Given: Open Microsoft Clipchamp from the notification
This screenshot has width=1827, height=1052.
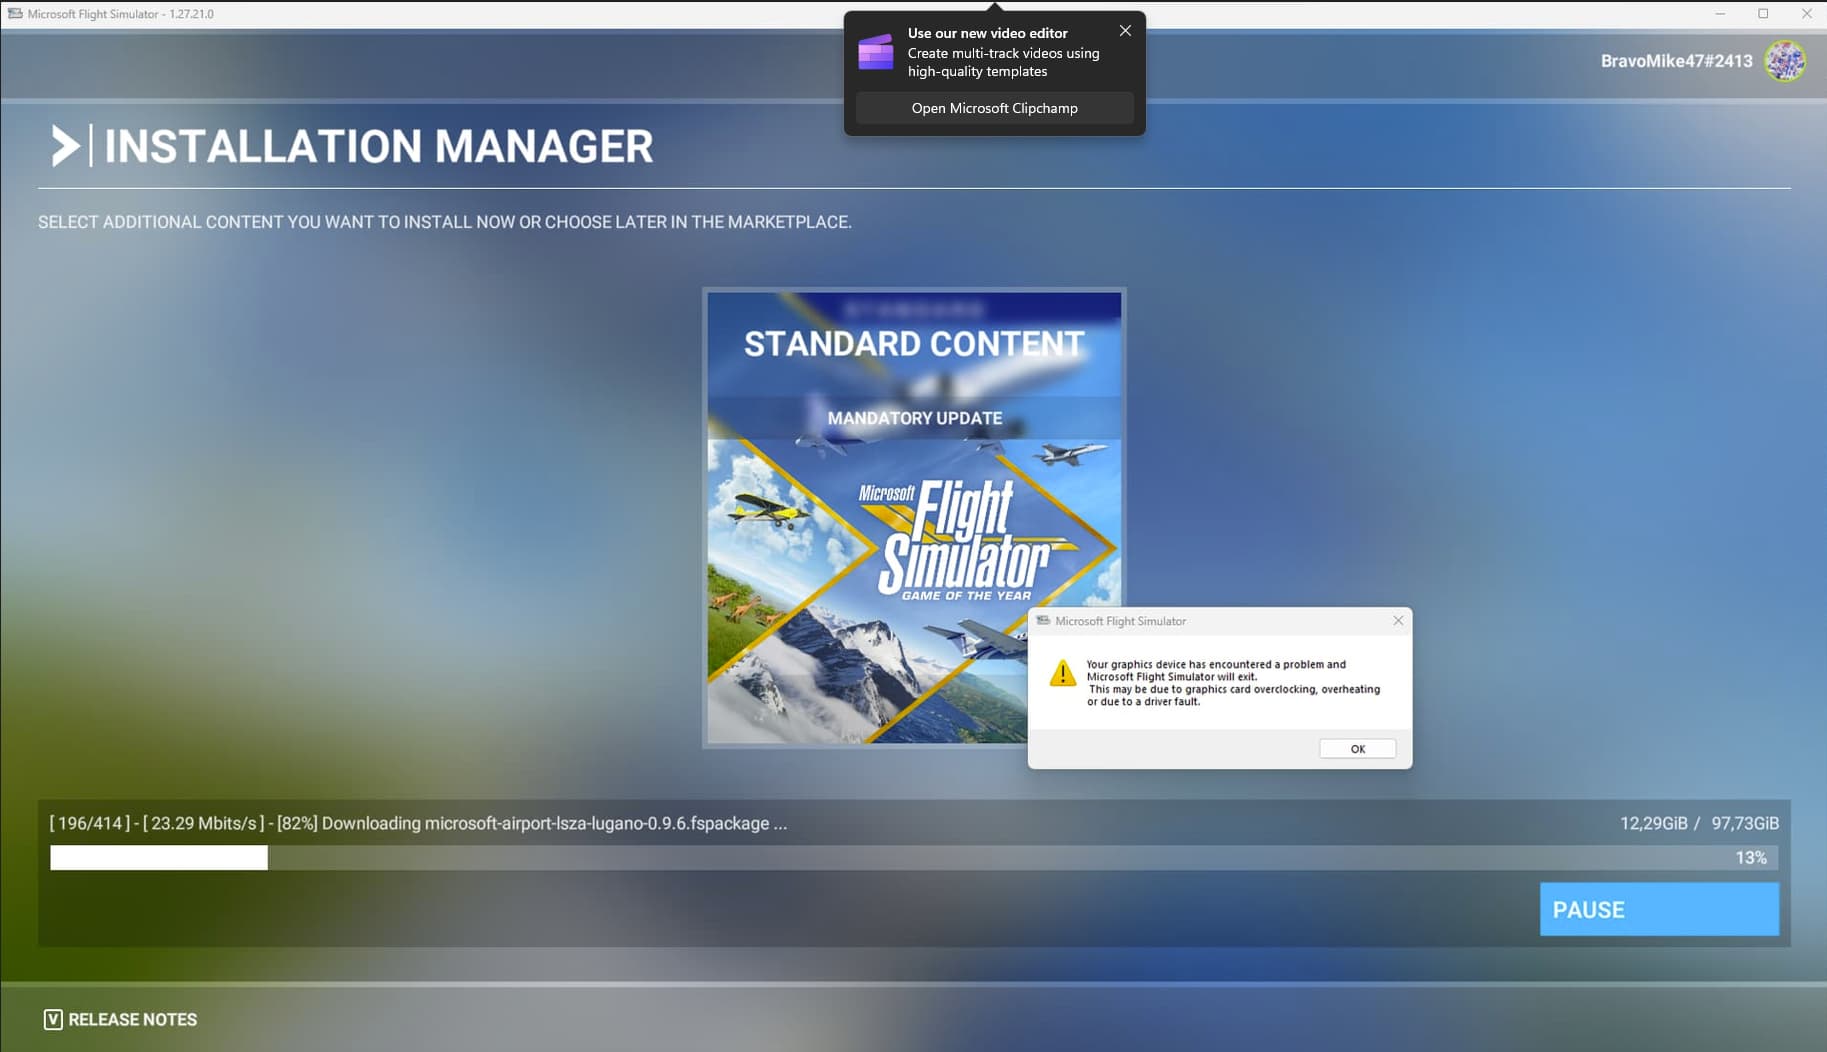Looking at the screenshot, I should tap(994, 108).
